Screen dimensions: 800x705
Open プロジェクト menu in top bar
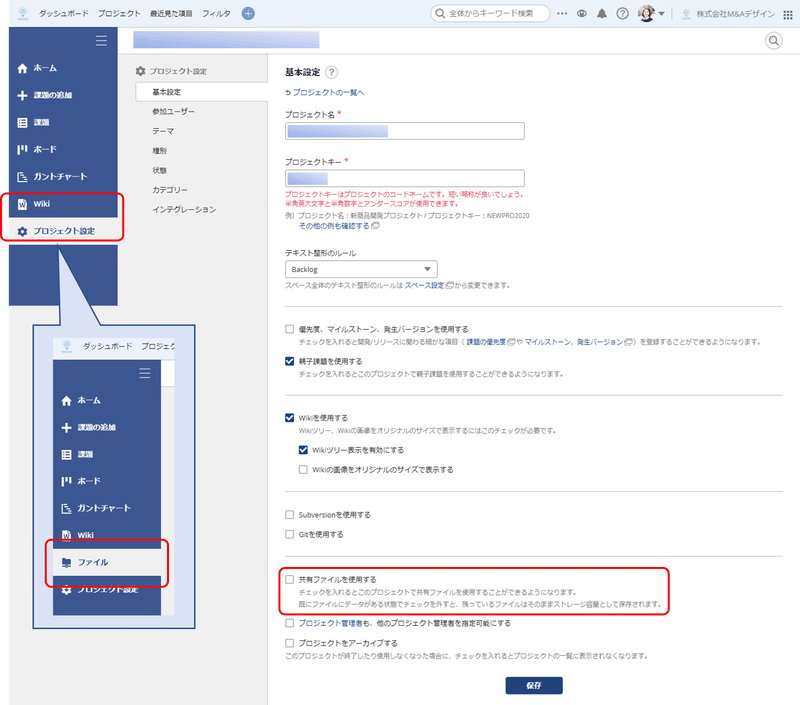119,13
